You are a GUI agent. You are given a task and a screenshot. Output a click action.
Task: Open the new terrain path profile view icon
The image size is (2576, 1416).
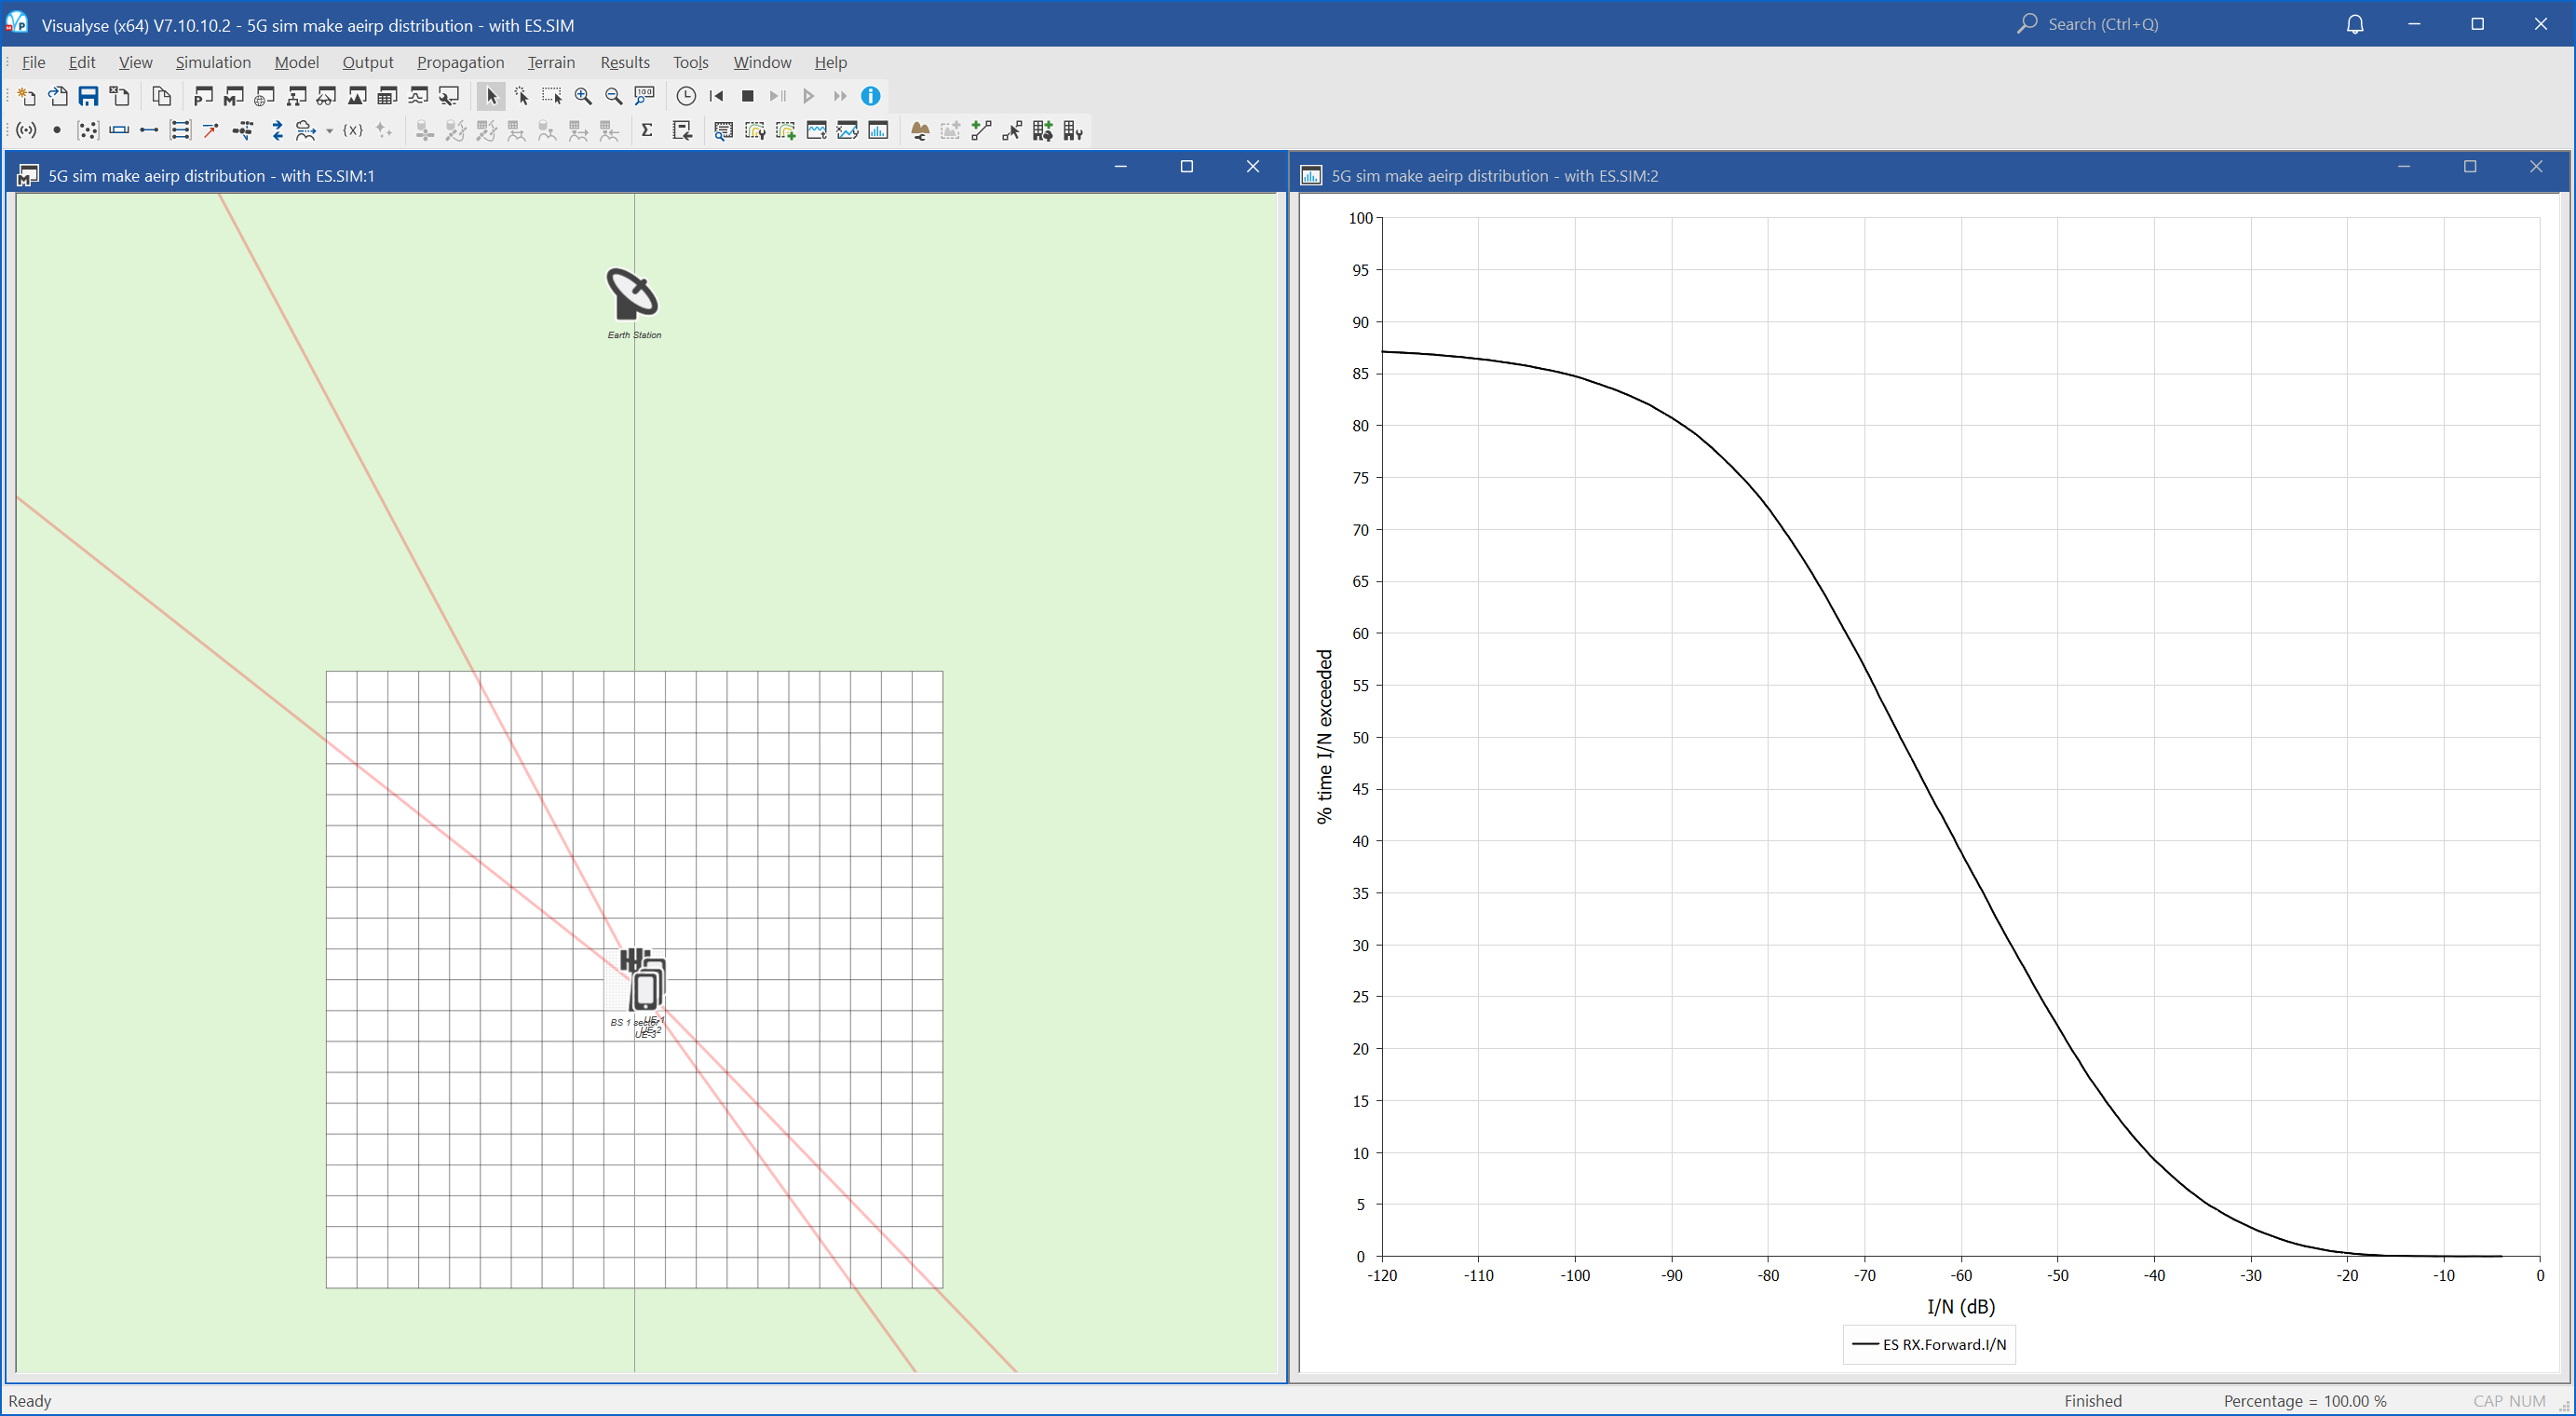pyautogui.click(x=357, y=96)
